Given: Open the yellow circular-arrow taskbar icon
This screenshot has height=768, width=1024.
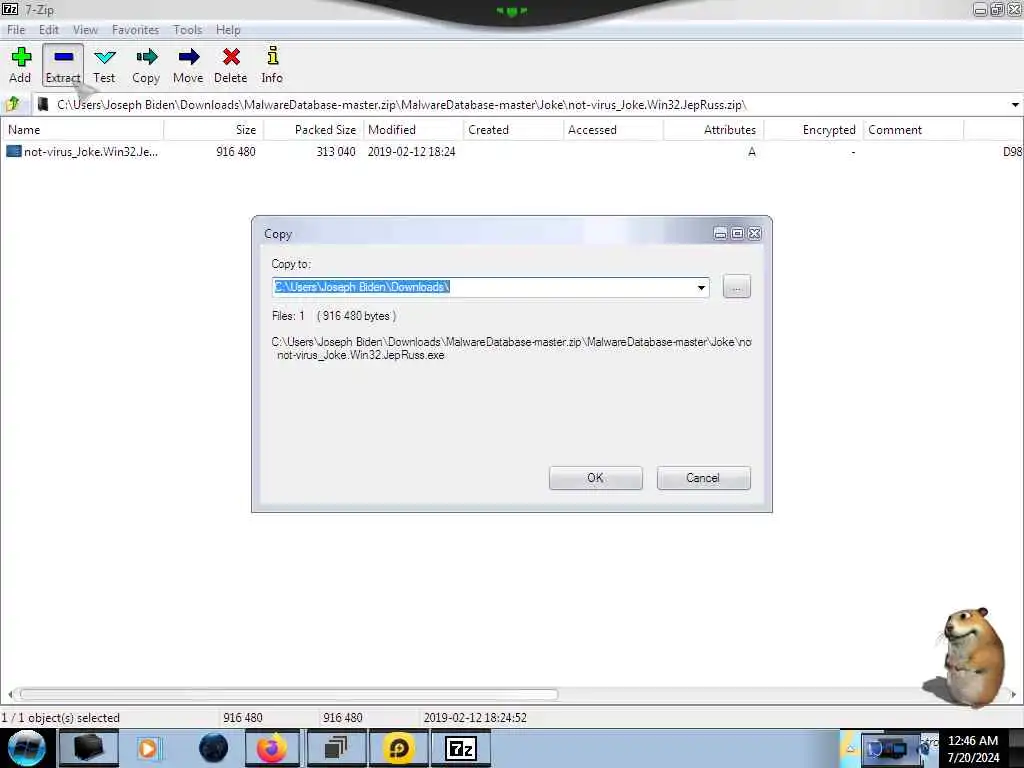Looking at the screenshot, I should (398, 748).
